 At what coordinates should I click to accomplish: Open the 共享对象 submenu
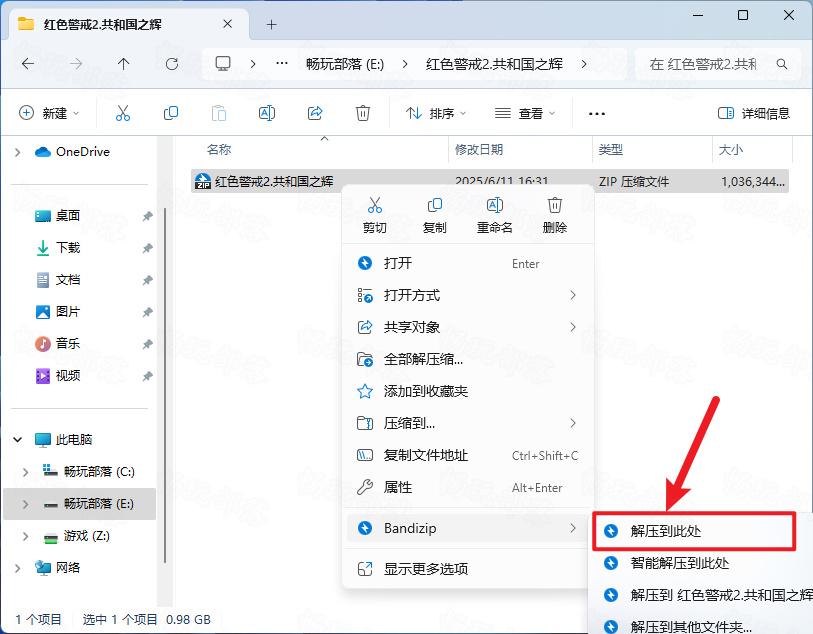pos(468,327)
